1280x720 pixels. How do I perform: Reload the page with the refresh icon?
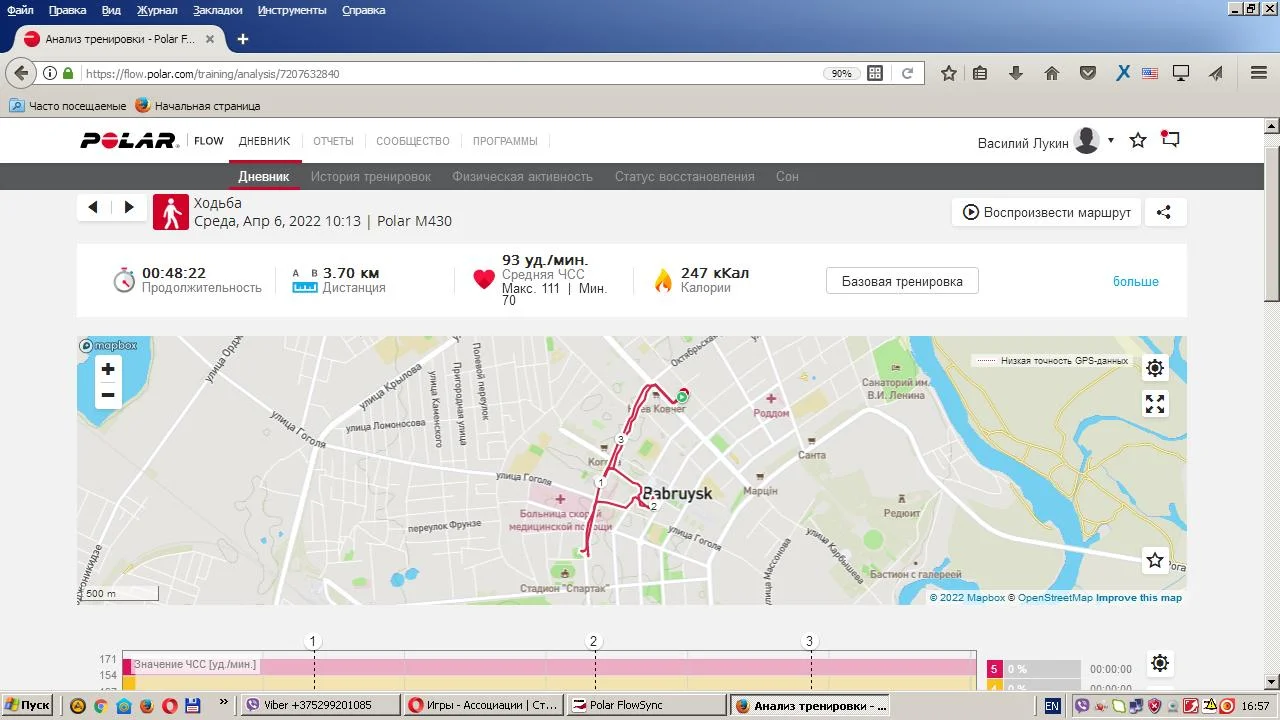click(907, 73)
